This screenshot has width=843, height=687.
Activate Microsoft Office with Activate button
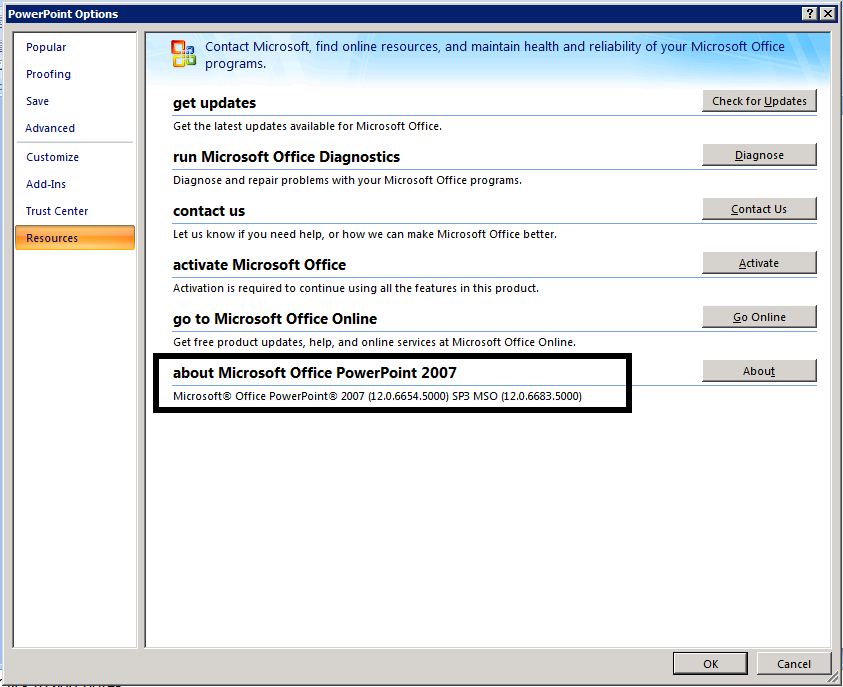(759, 263)
